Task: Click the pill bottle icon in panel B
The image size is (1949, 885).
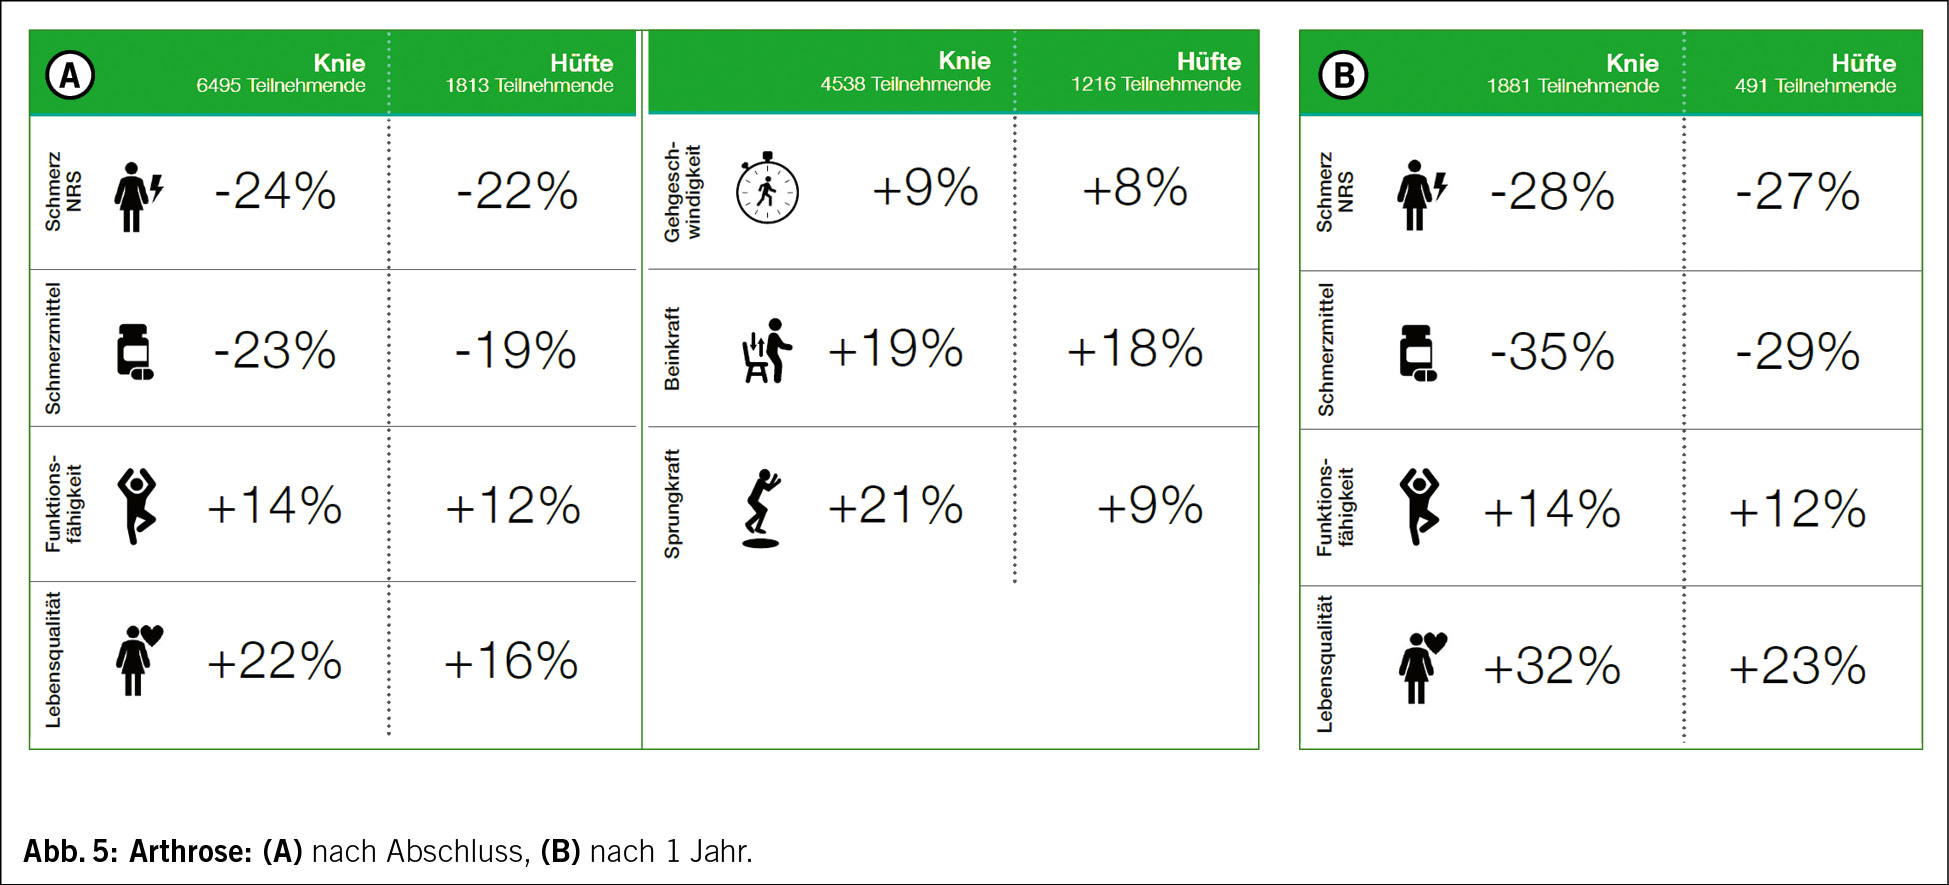Action: (1418, 352)
